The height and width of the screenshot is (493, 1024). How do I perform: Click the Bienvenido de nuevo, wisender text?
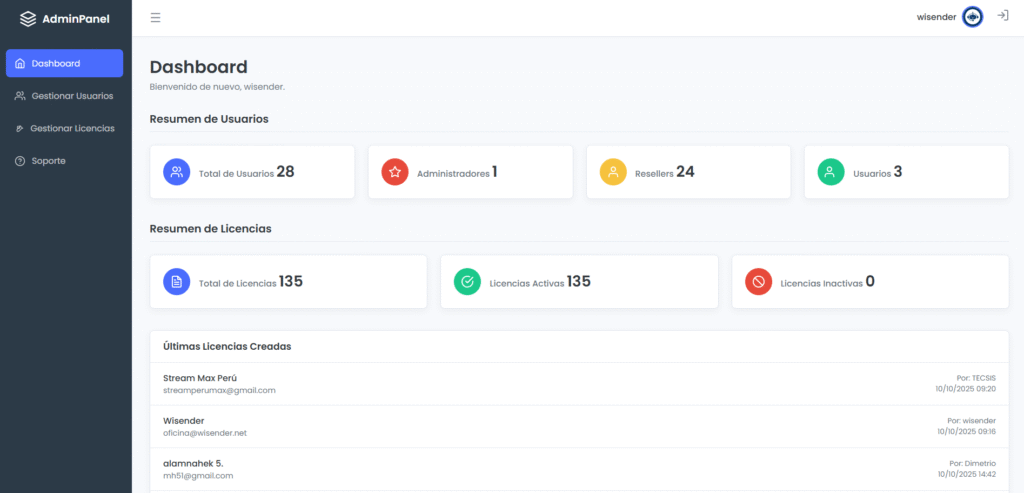(217, 86)
